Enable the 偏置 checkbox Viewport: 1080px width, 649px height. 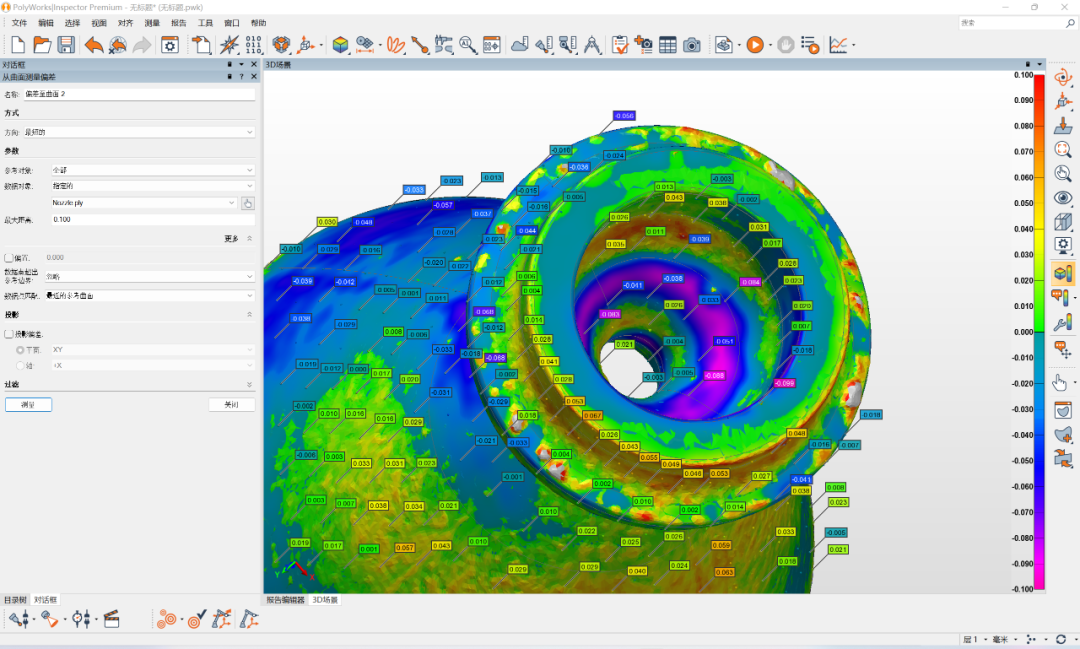click(10, 257)
